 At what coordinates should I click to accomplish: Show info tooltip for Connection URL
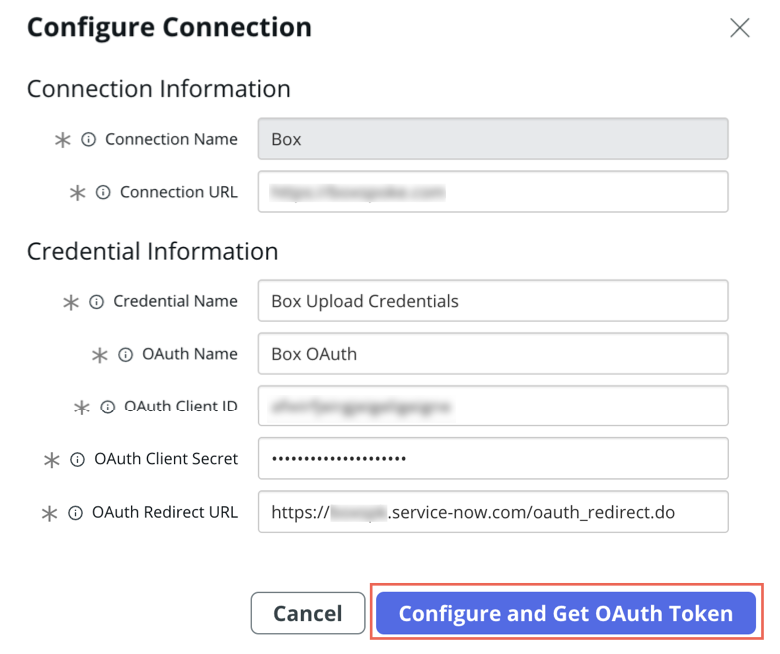click(x=103, y=192)
